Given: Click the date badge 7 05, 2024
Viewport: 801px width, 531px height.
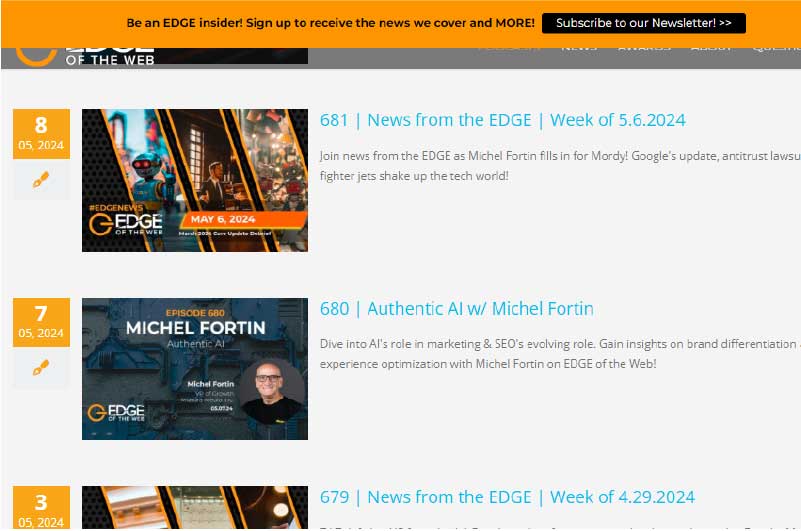Looking at the screenshot, I should pos(41,322).
